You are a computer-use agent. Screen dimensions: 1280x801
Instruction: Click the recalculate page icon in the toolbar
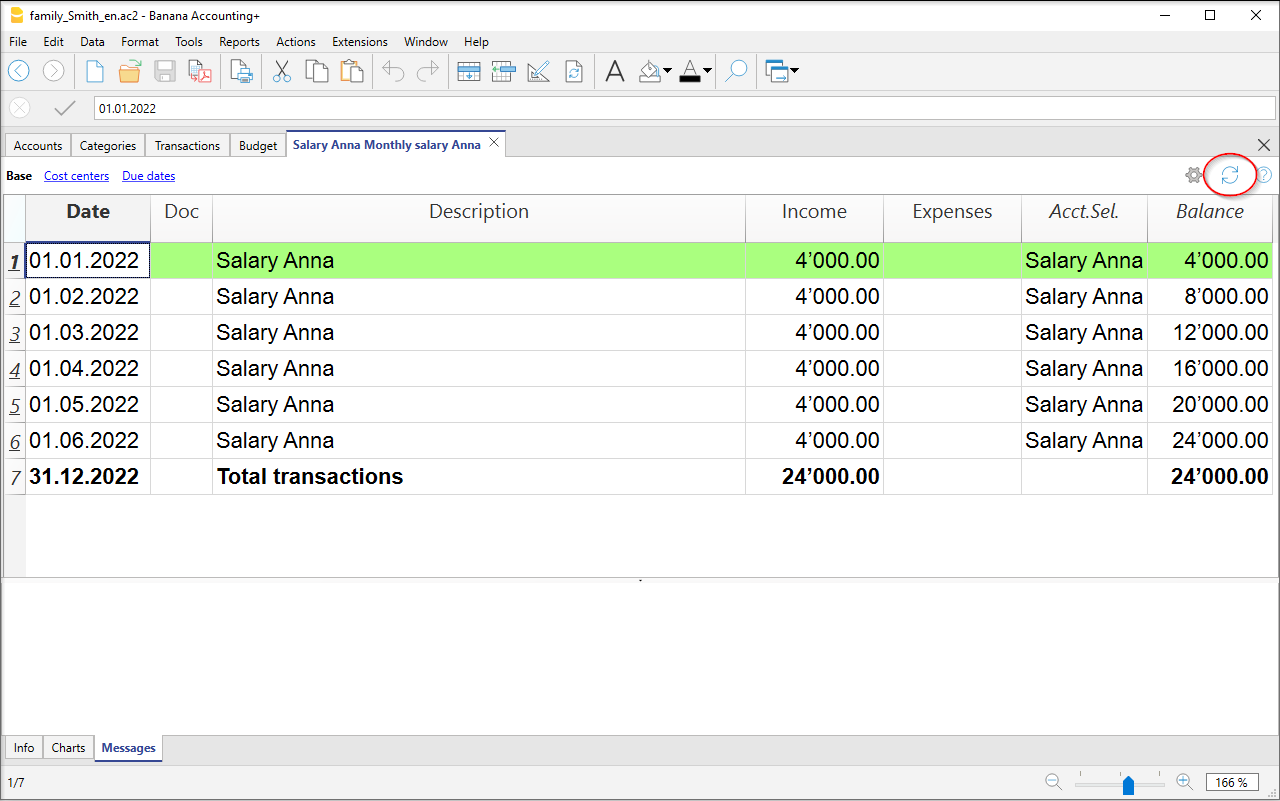click(573, 71)
